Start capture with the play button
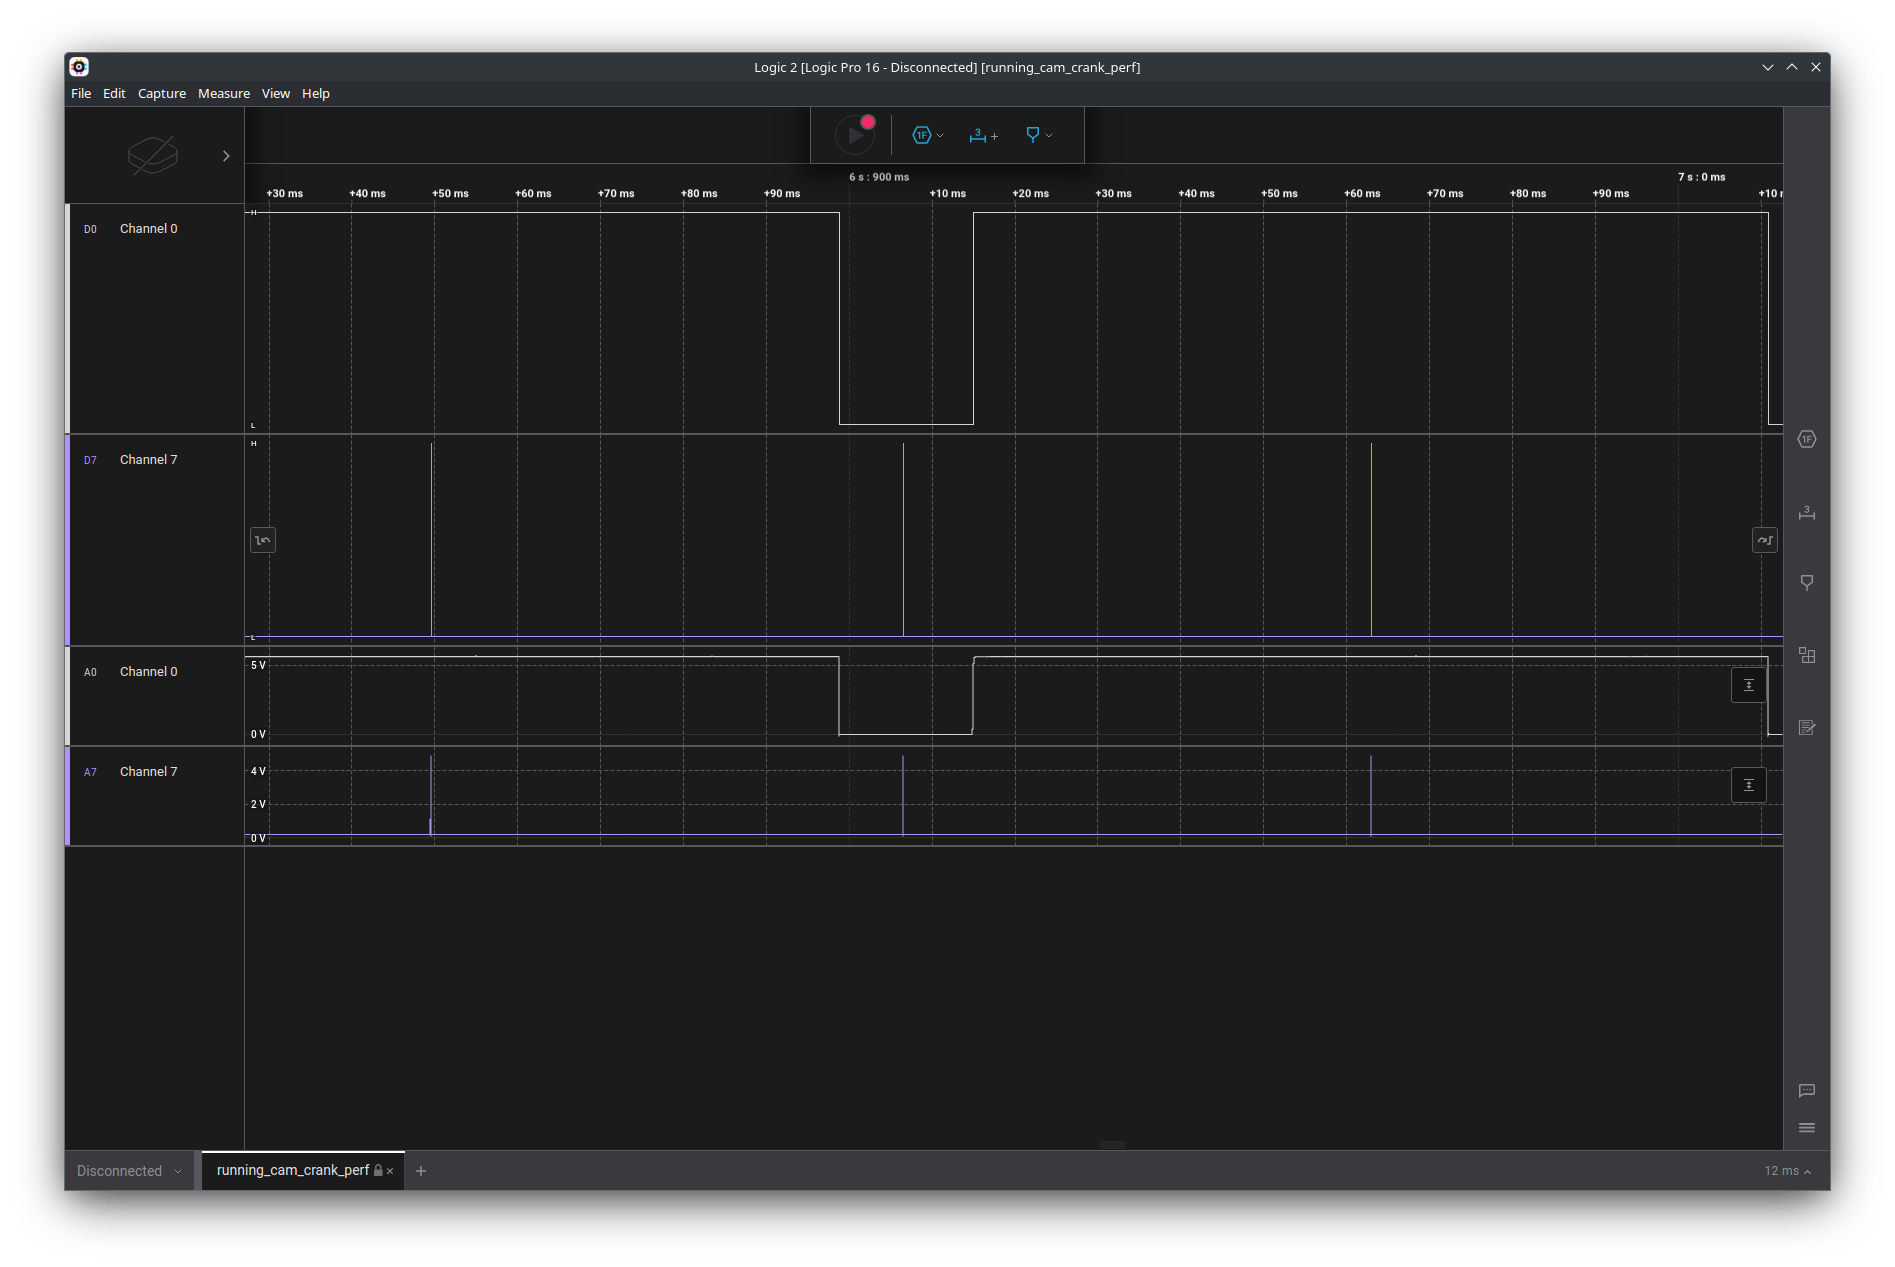The height and width of the screenshot is (1267, 1895). 854,135
